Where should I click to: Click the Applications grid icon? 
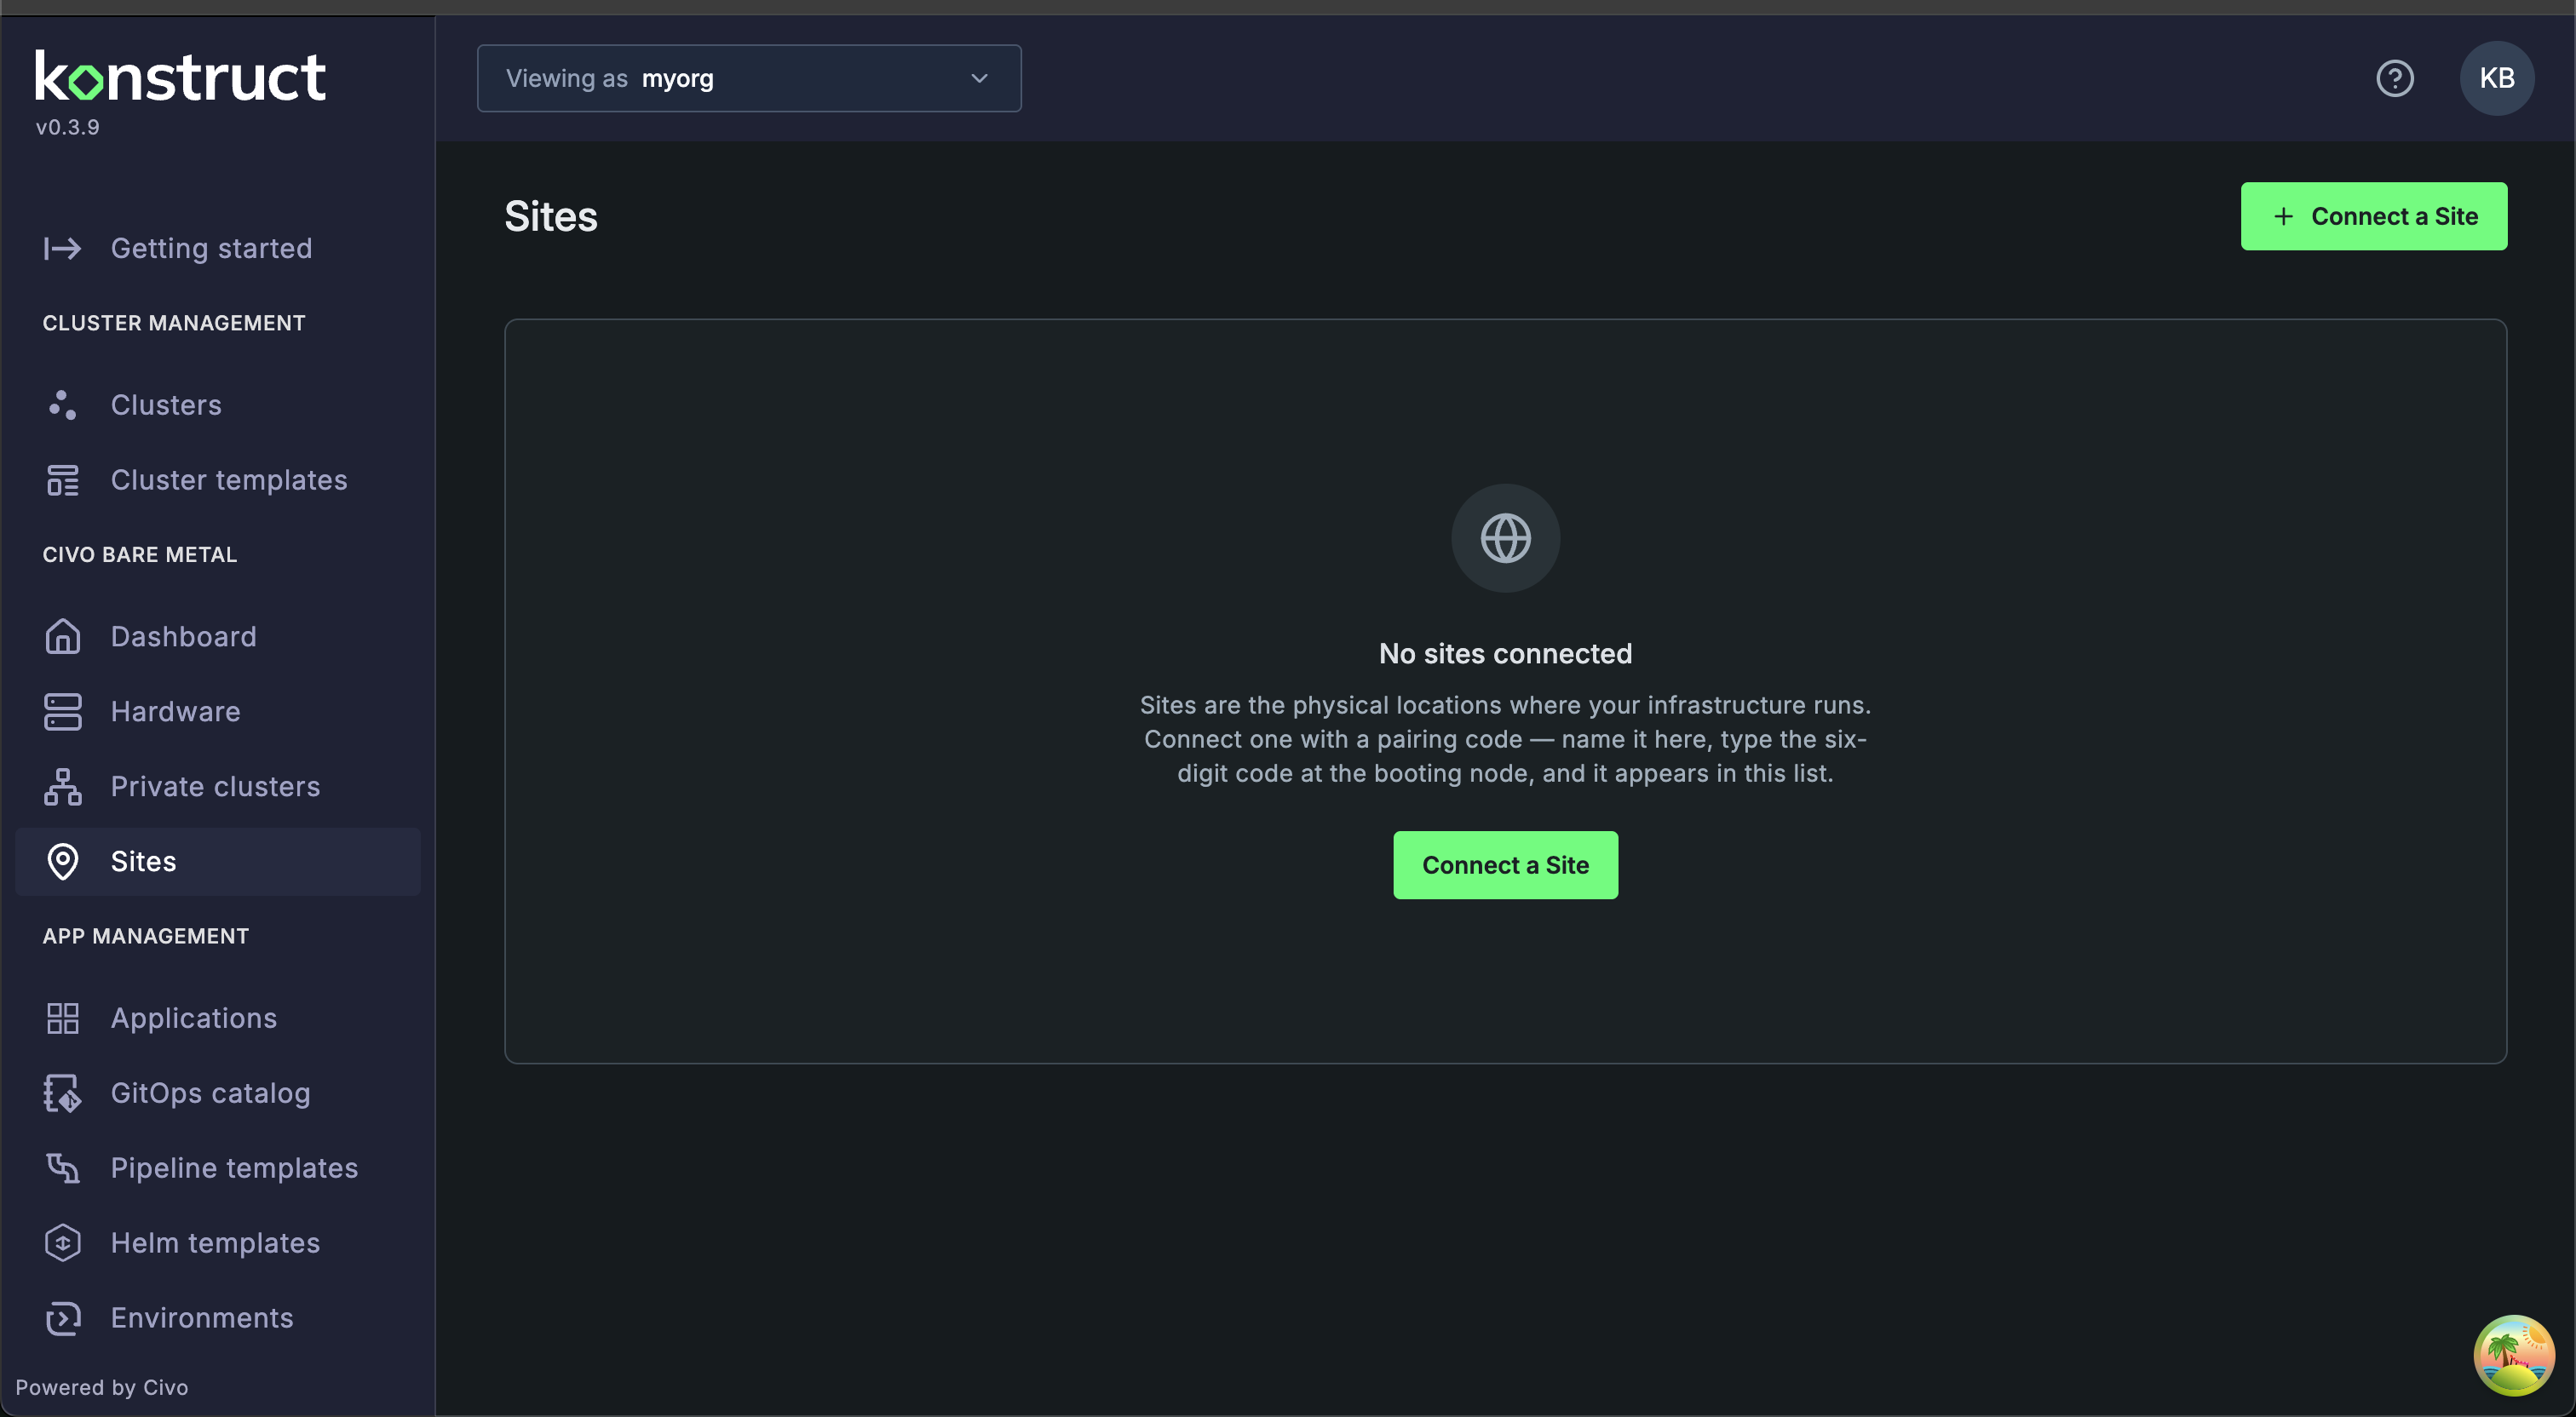click(x=62, y=1018)
